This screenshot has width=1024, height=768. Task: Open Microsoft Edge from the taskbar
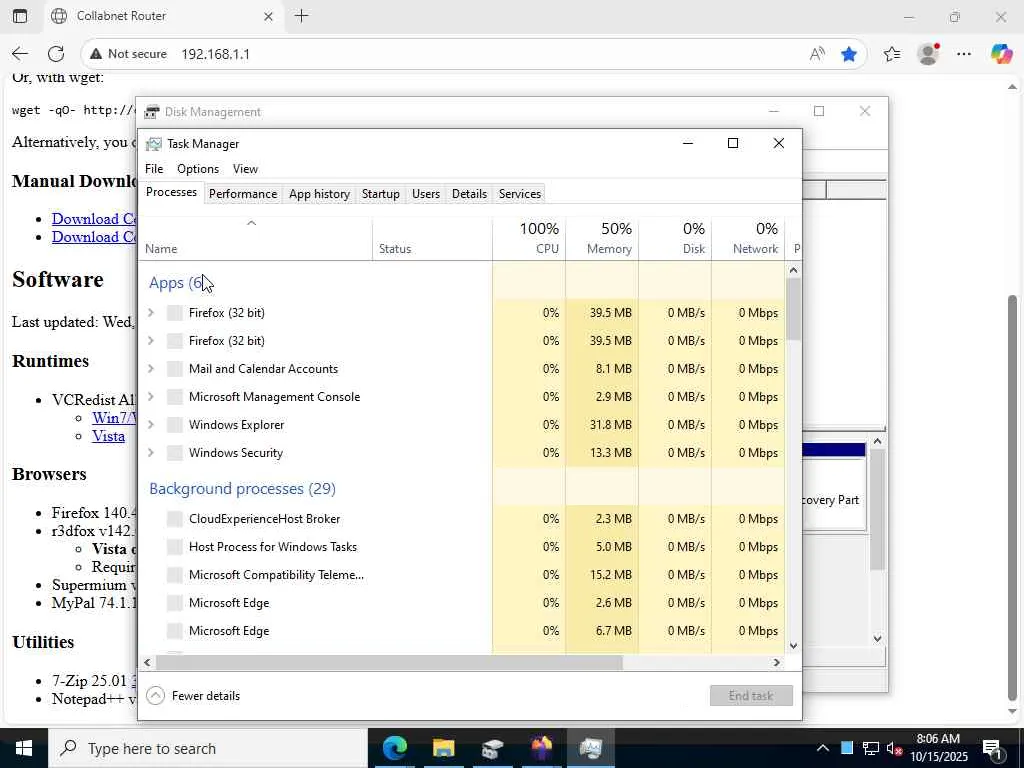[x=395, y=748]
